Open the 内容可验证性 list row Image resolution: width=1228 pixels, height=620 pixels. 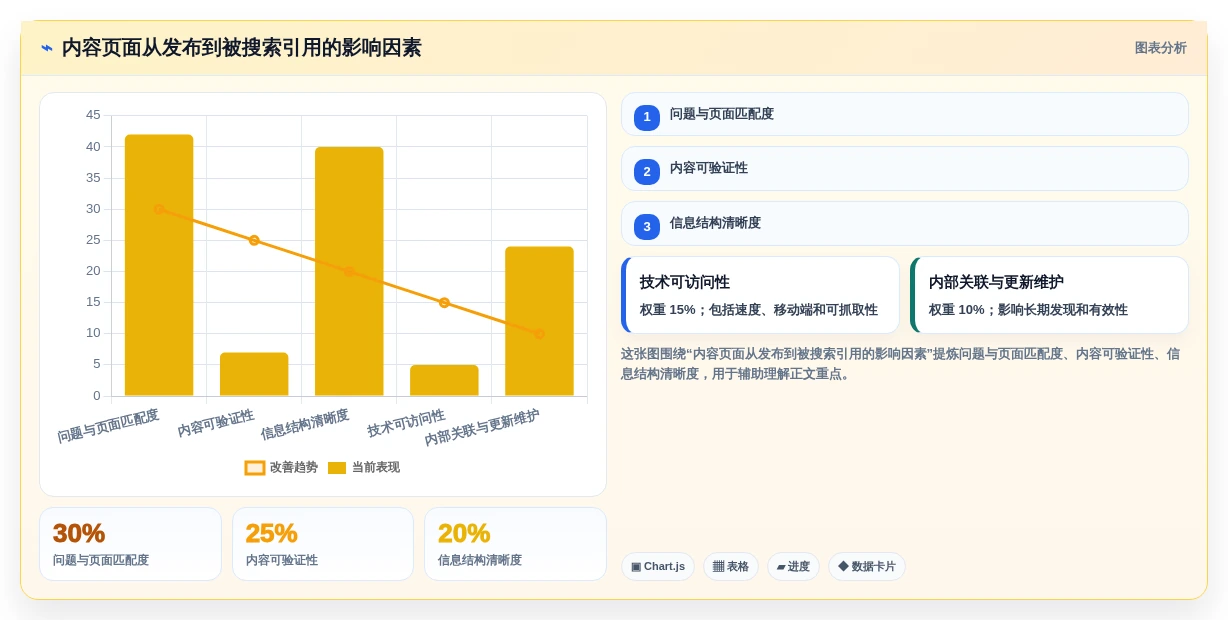coord(905,169)
